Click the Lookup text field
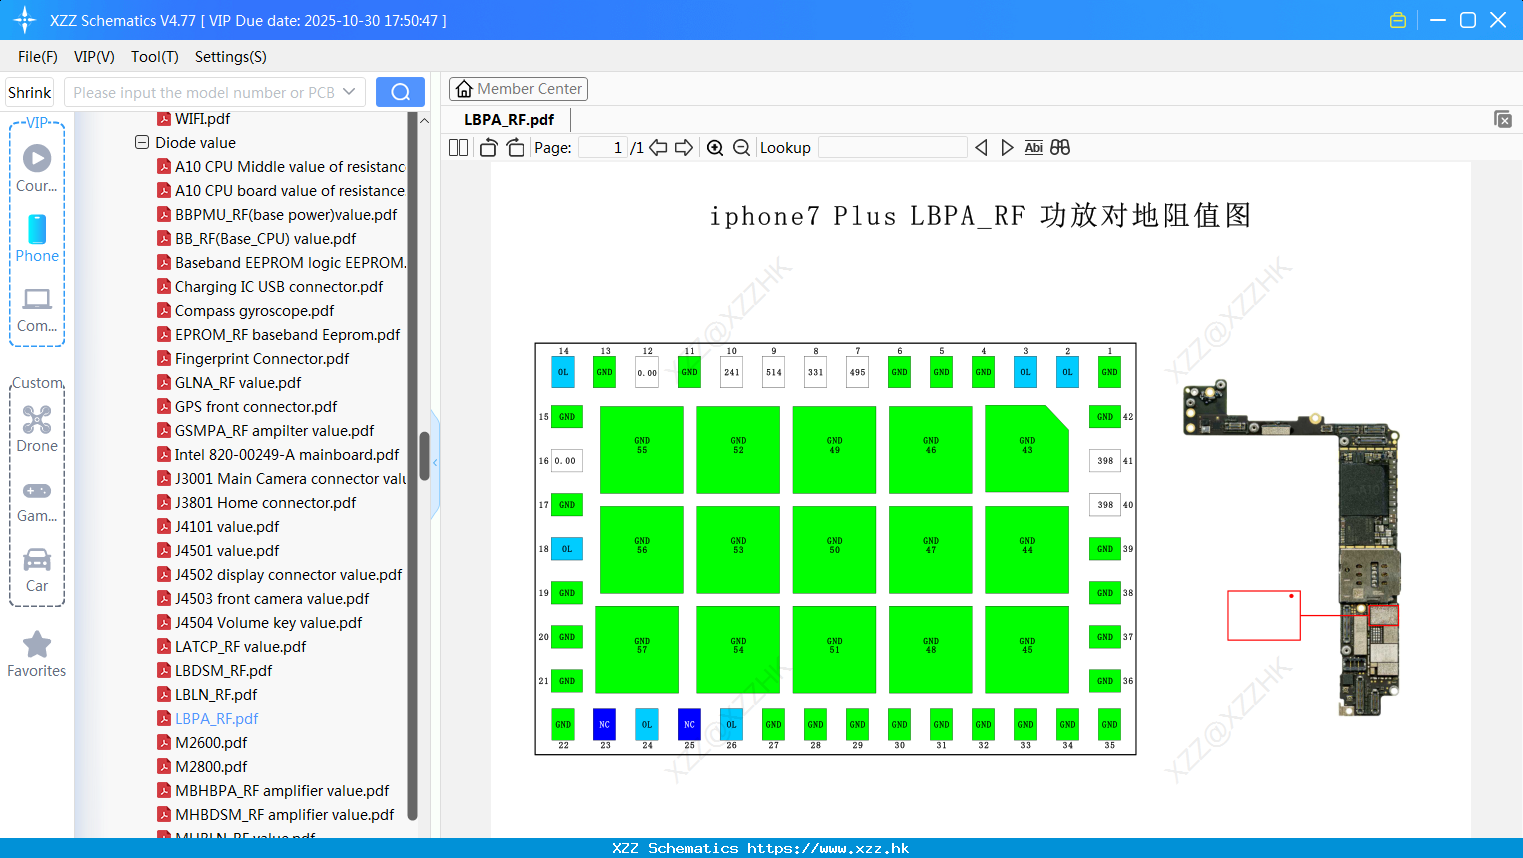 (x=892, y=147)
